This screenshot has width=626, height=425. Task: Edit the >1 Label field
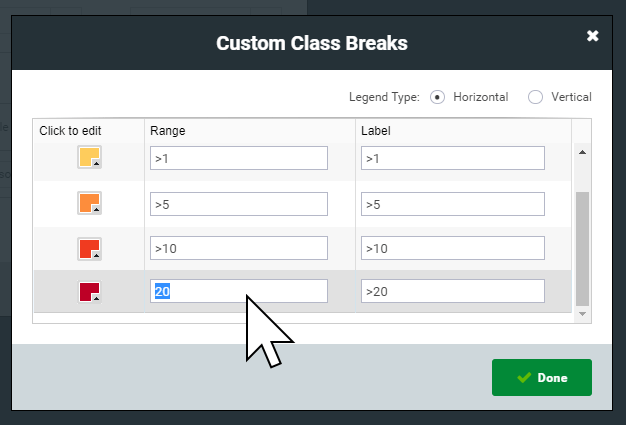click(x=453, y=158)
